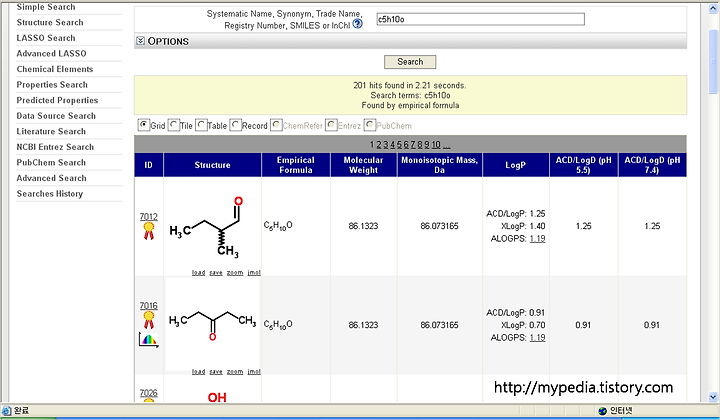This screenshot has width=720, height=420.
Task: Click the 7016 structure image thumbnail
Action: tap(212, 324)
